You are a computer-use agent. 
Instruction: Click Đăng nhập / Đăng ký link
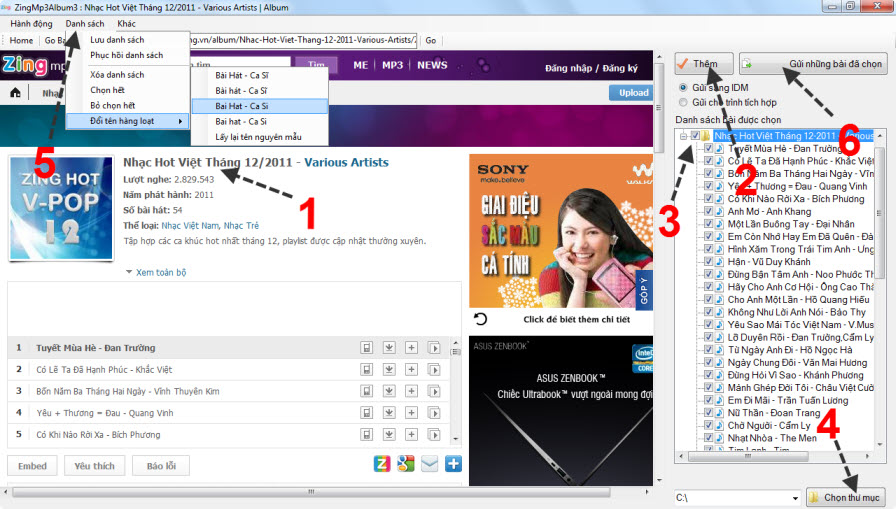(591, 68)
